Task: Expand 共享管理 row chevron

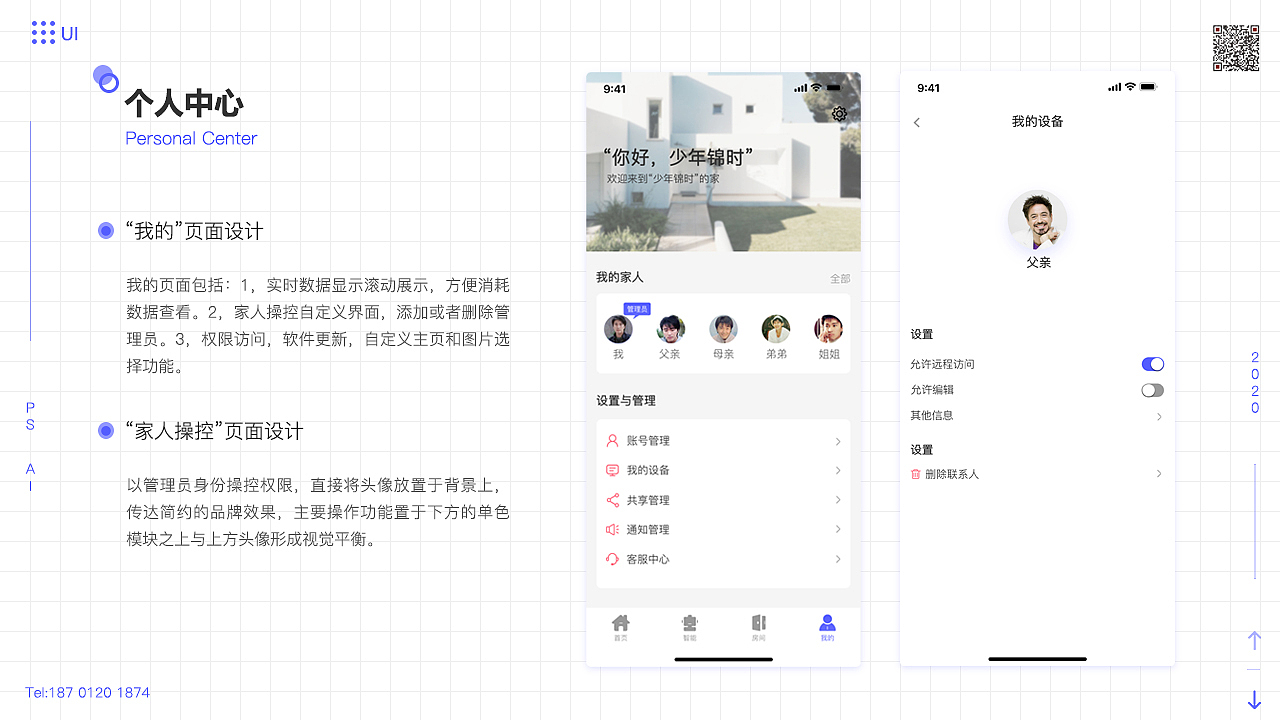Action: tap(838, 500)
